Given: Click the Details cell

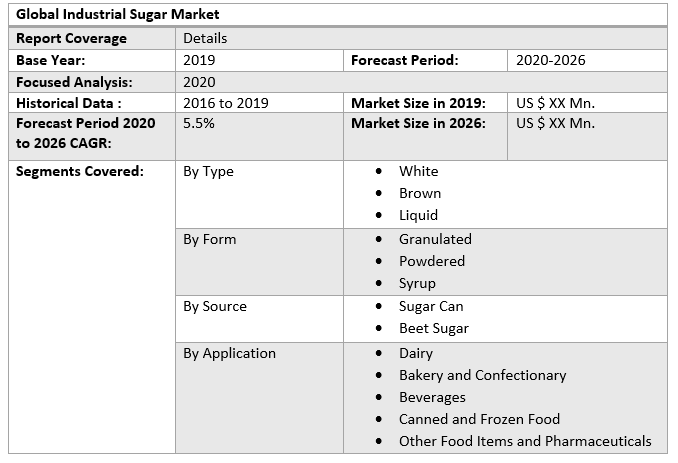Looking at the screenshot, I should [x=205, y=38].
